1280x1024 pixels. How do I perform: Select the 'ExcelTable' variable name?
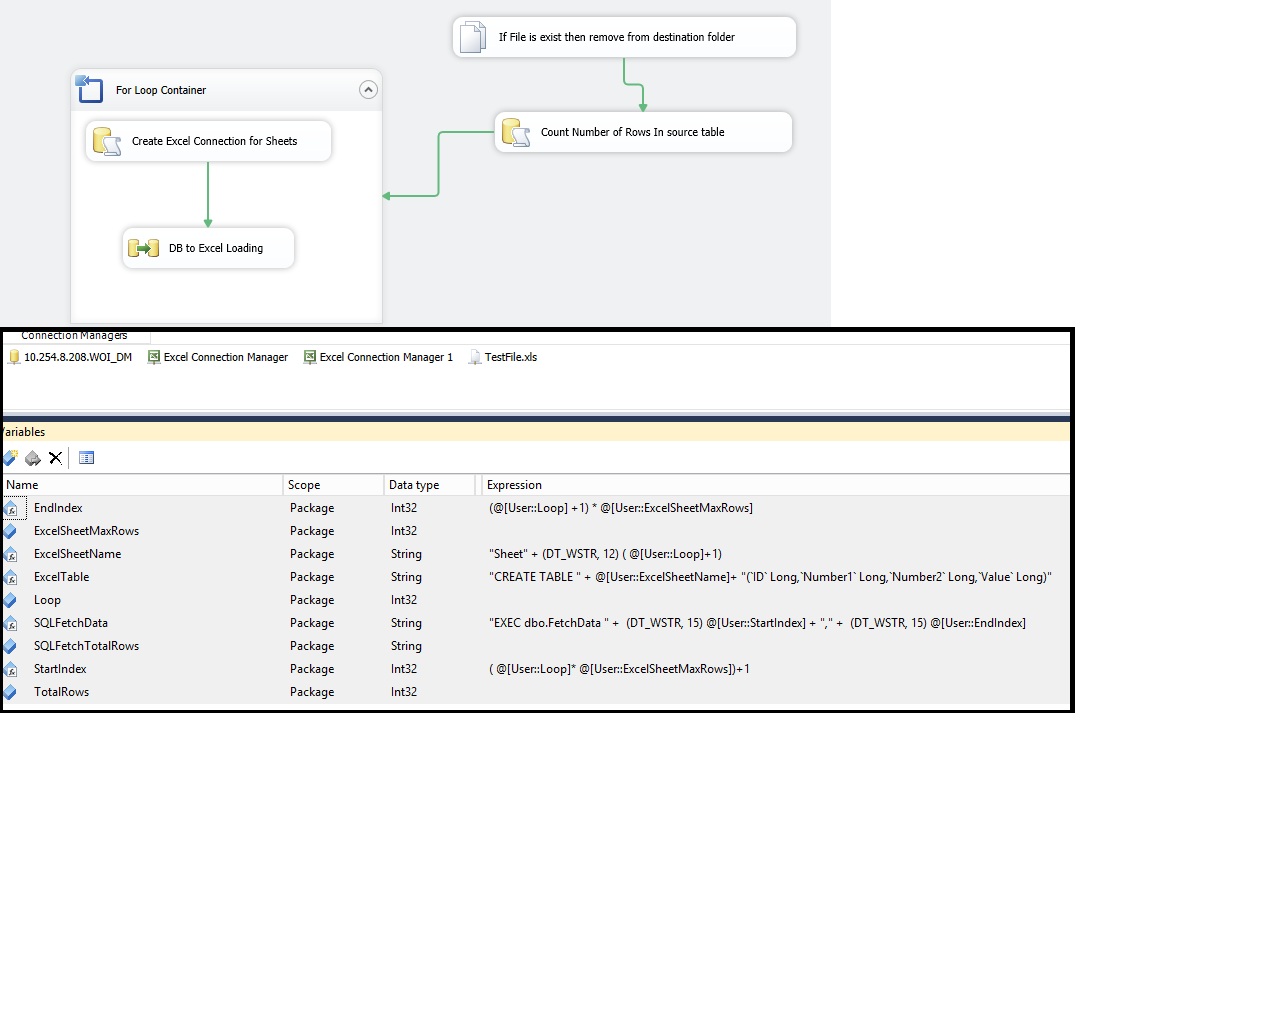[61, 577]
